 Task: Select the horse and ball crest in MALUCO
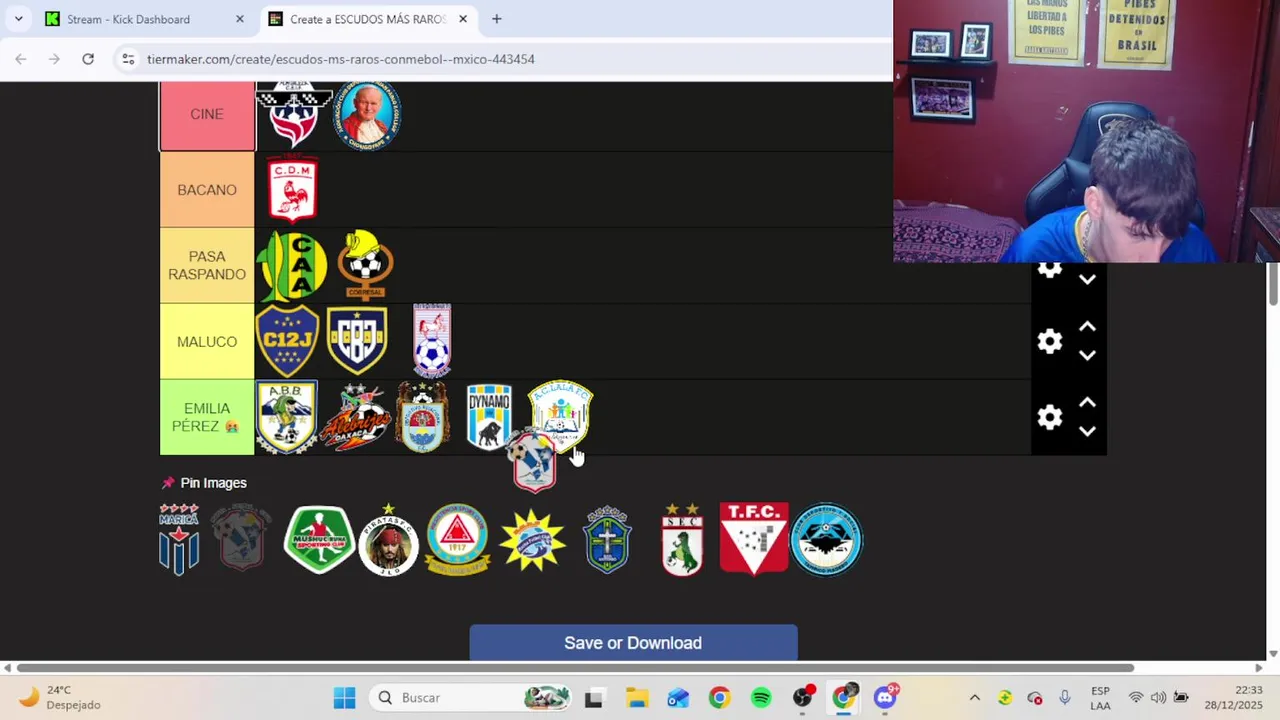(x=432, y=340)
